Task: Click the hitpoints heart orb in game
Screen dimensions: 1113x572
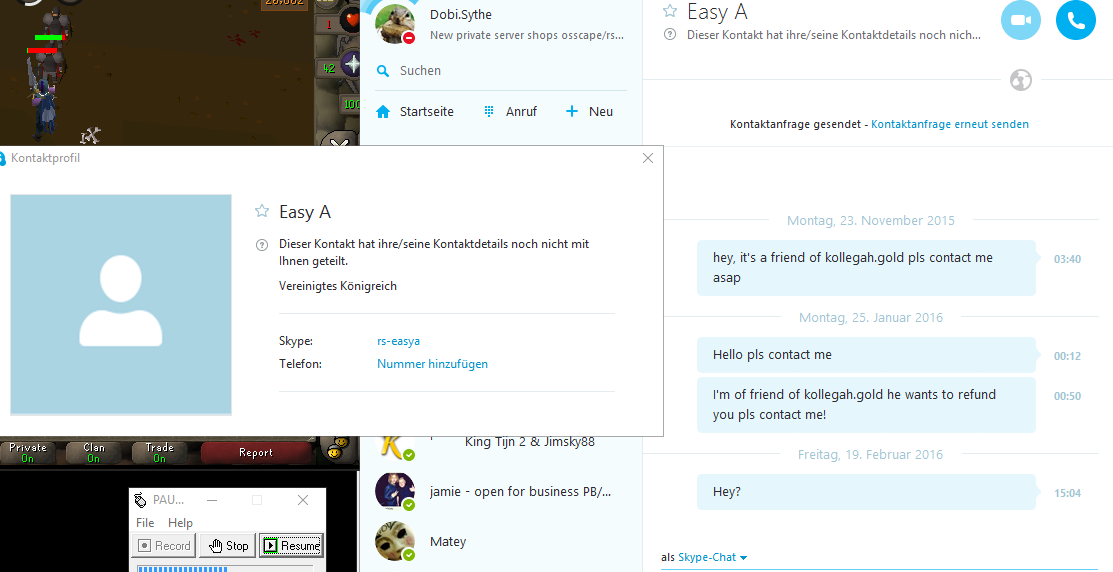Action: [350, 20]
